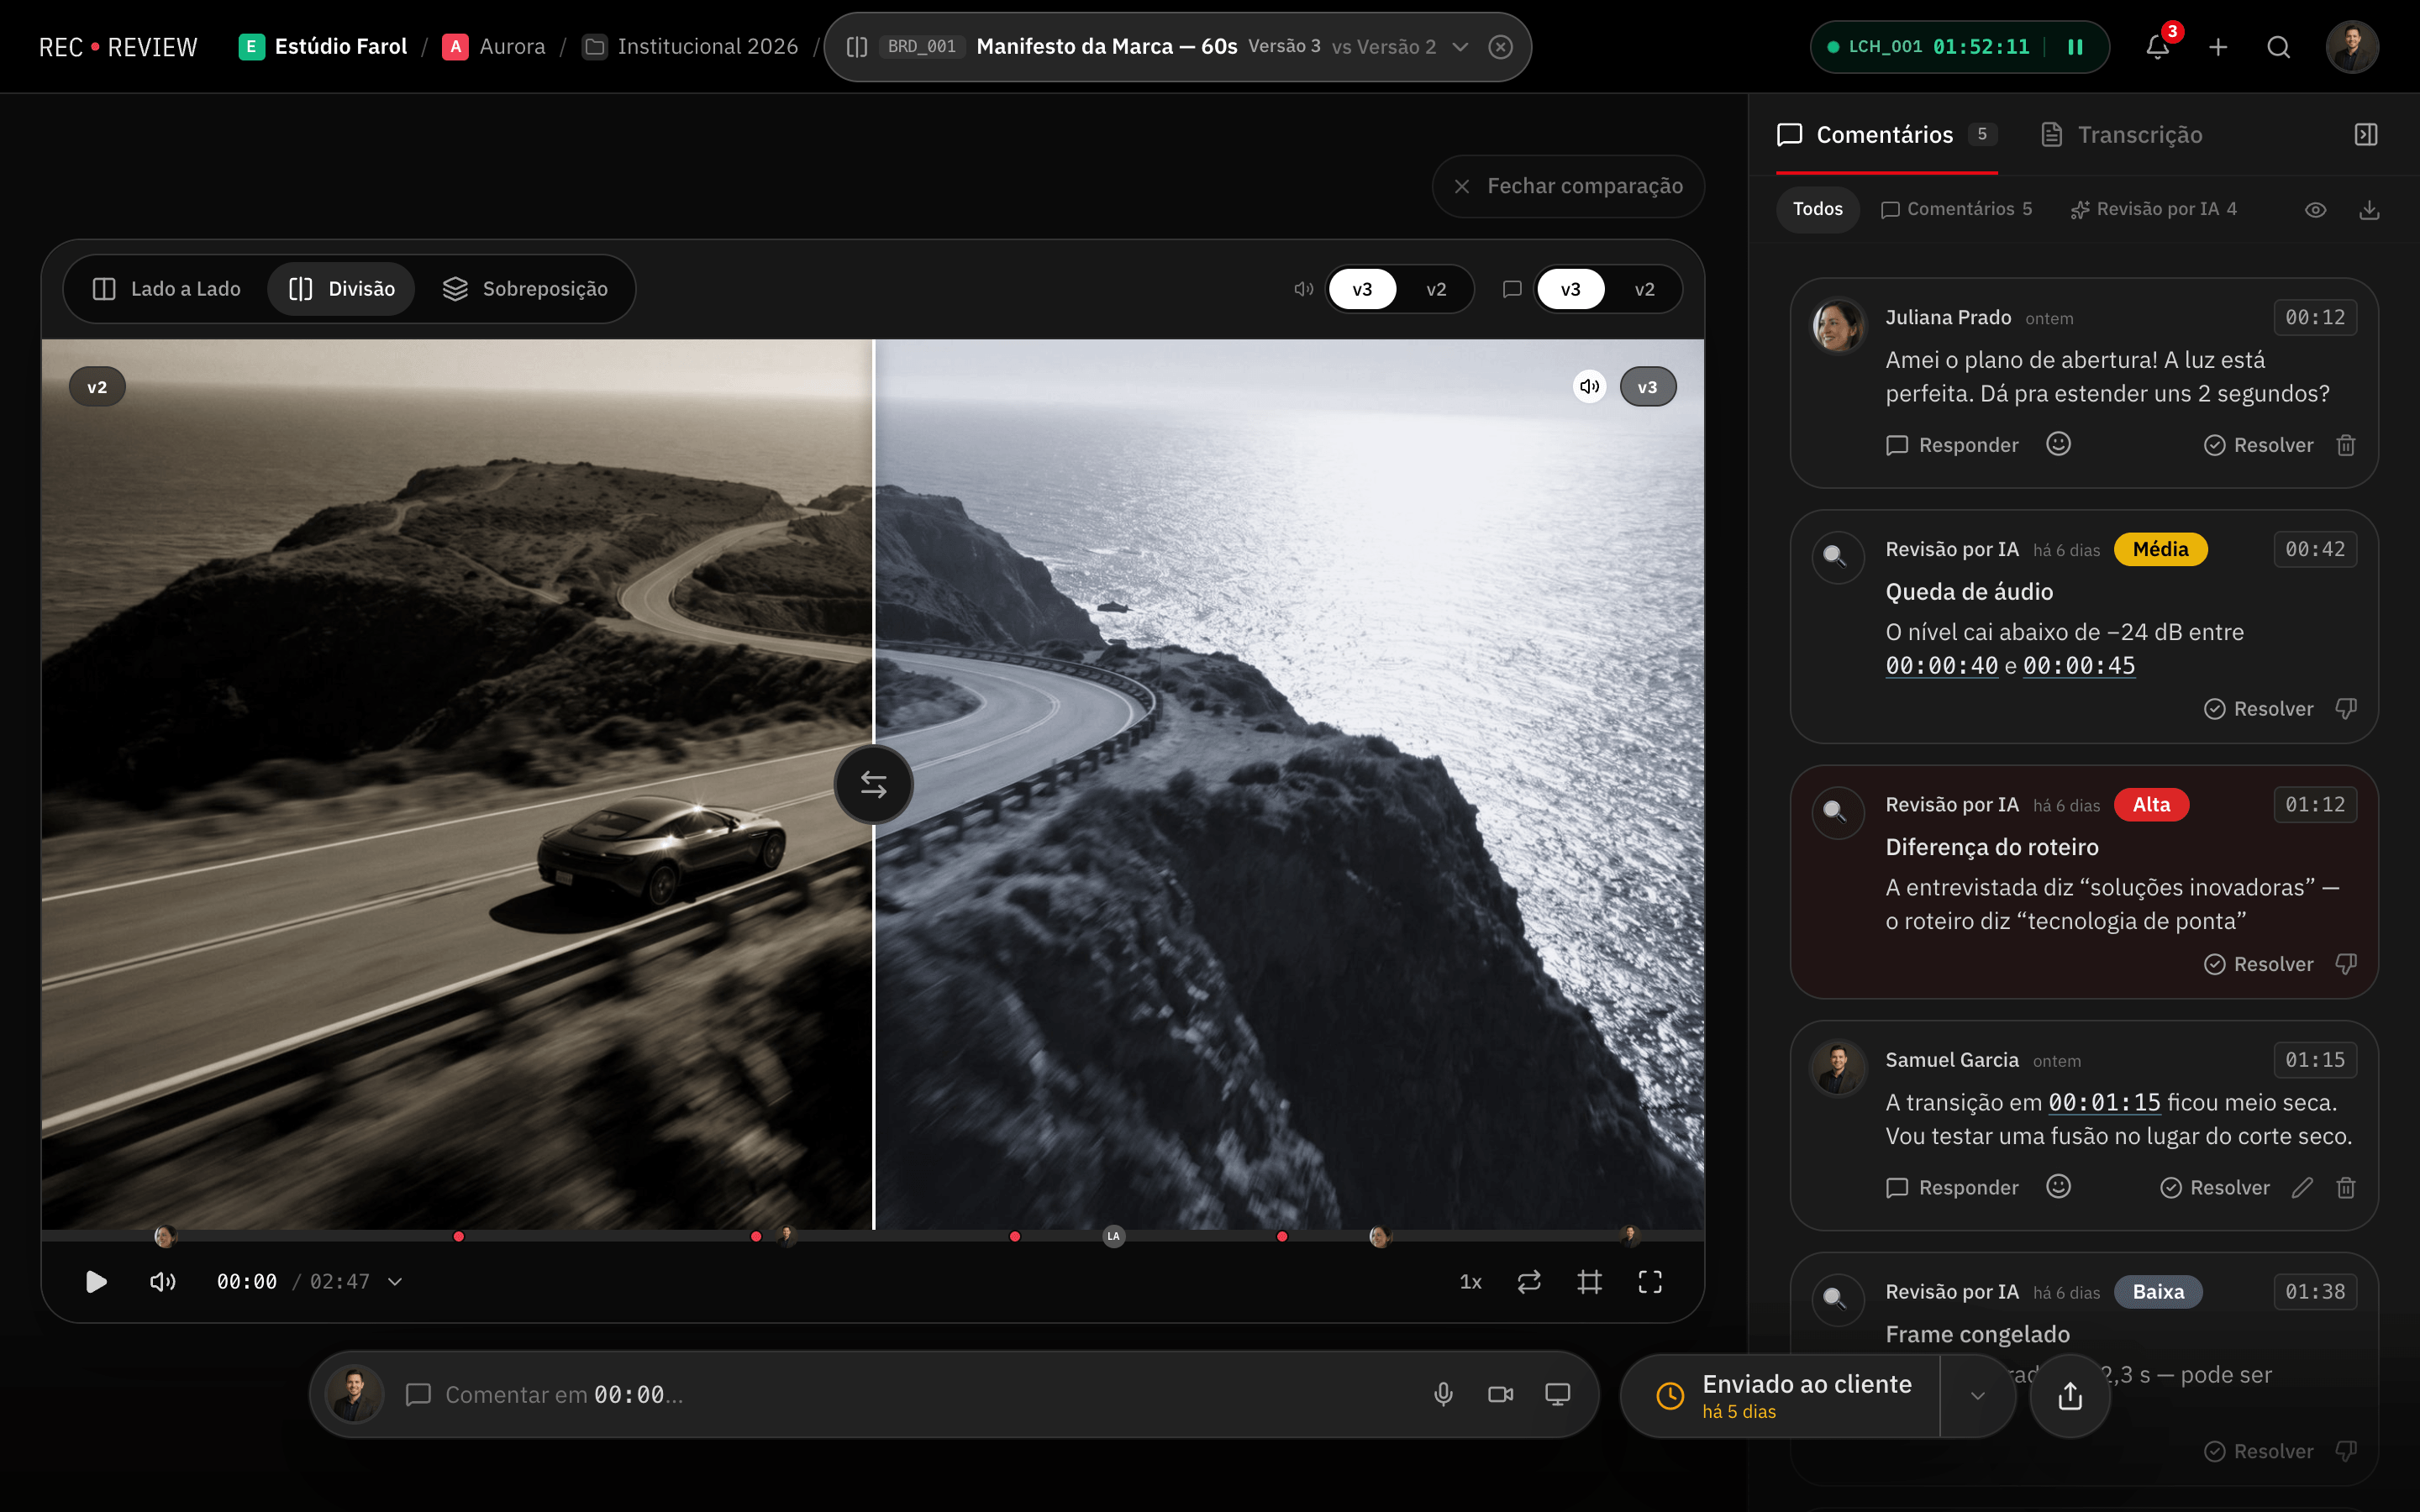The width and height of the screenshot is (2420, 1512).
Task: Start a screen recording comment
Action: pyautogui.click(x=1557, y=1394)
